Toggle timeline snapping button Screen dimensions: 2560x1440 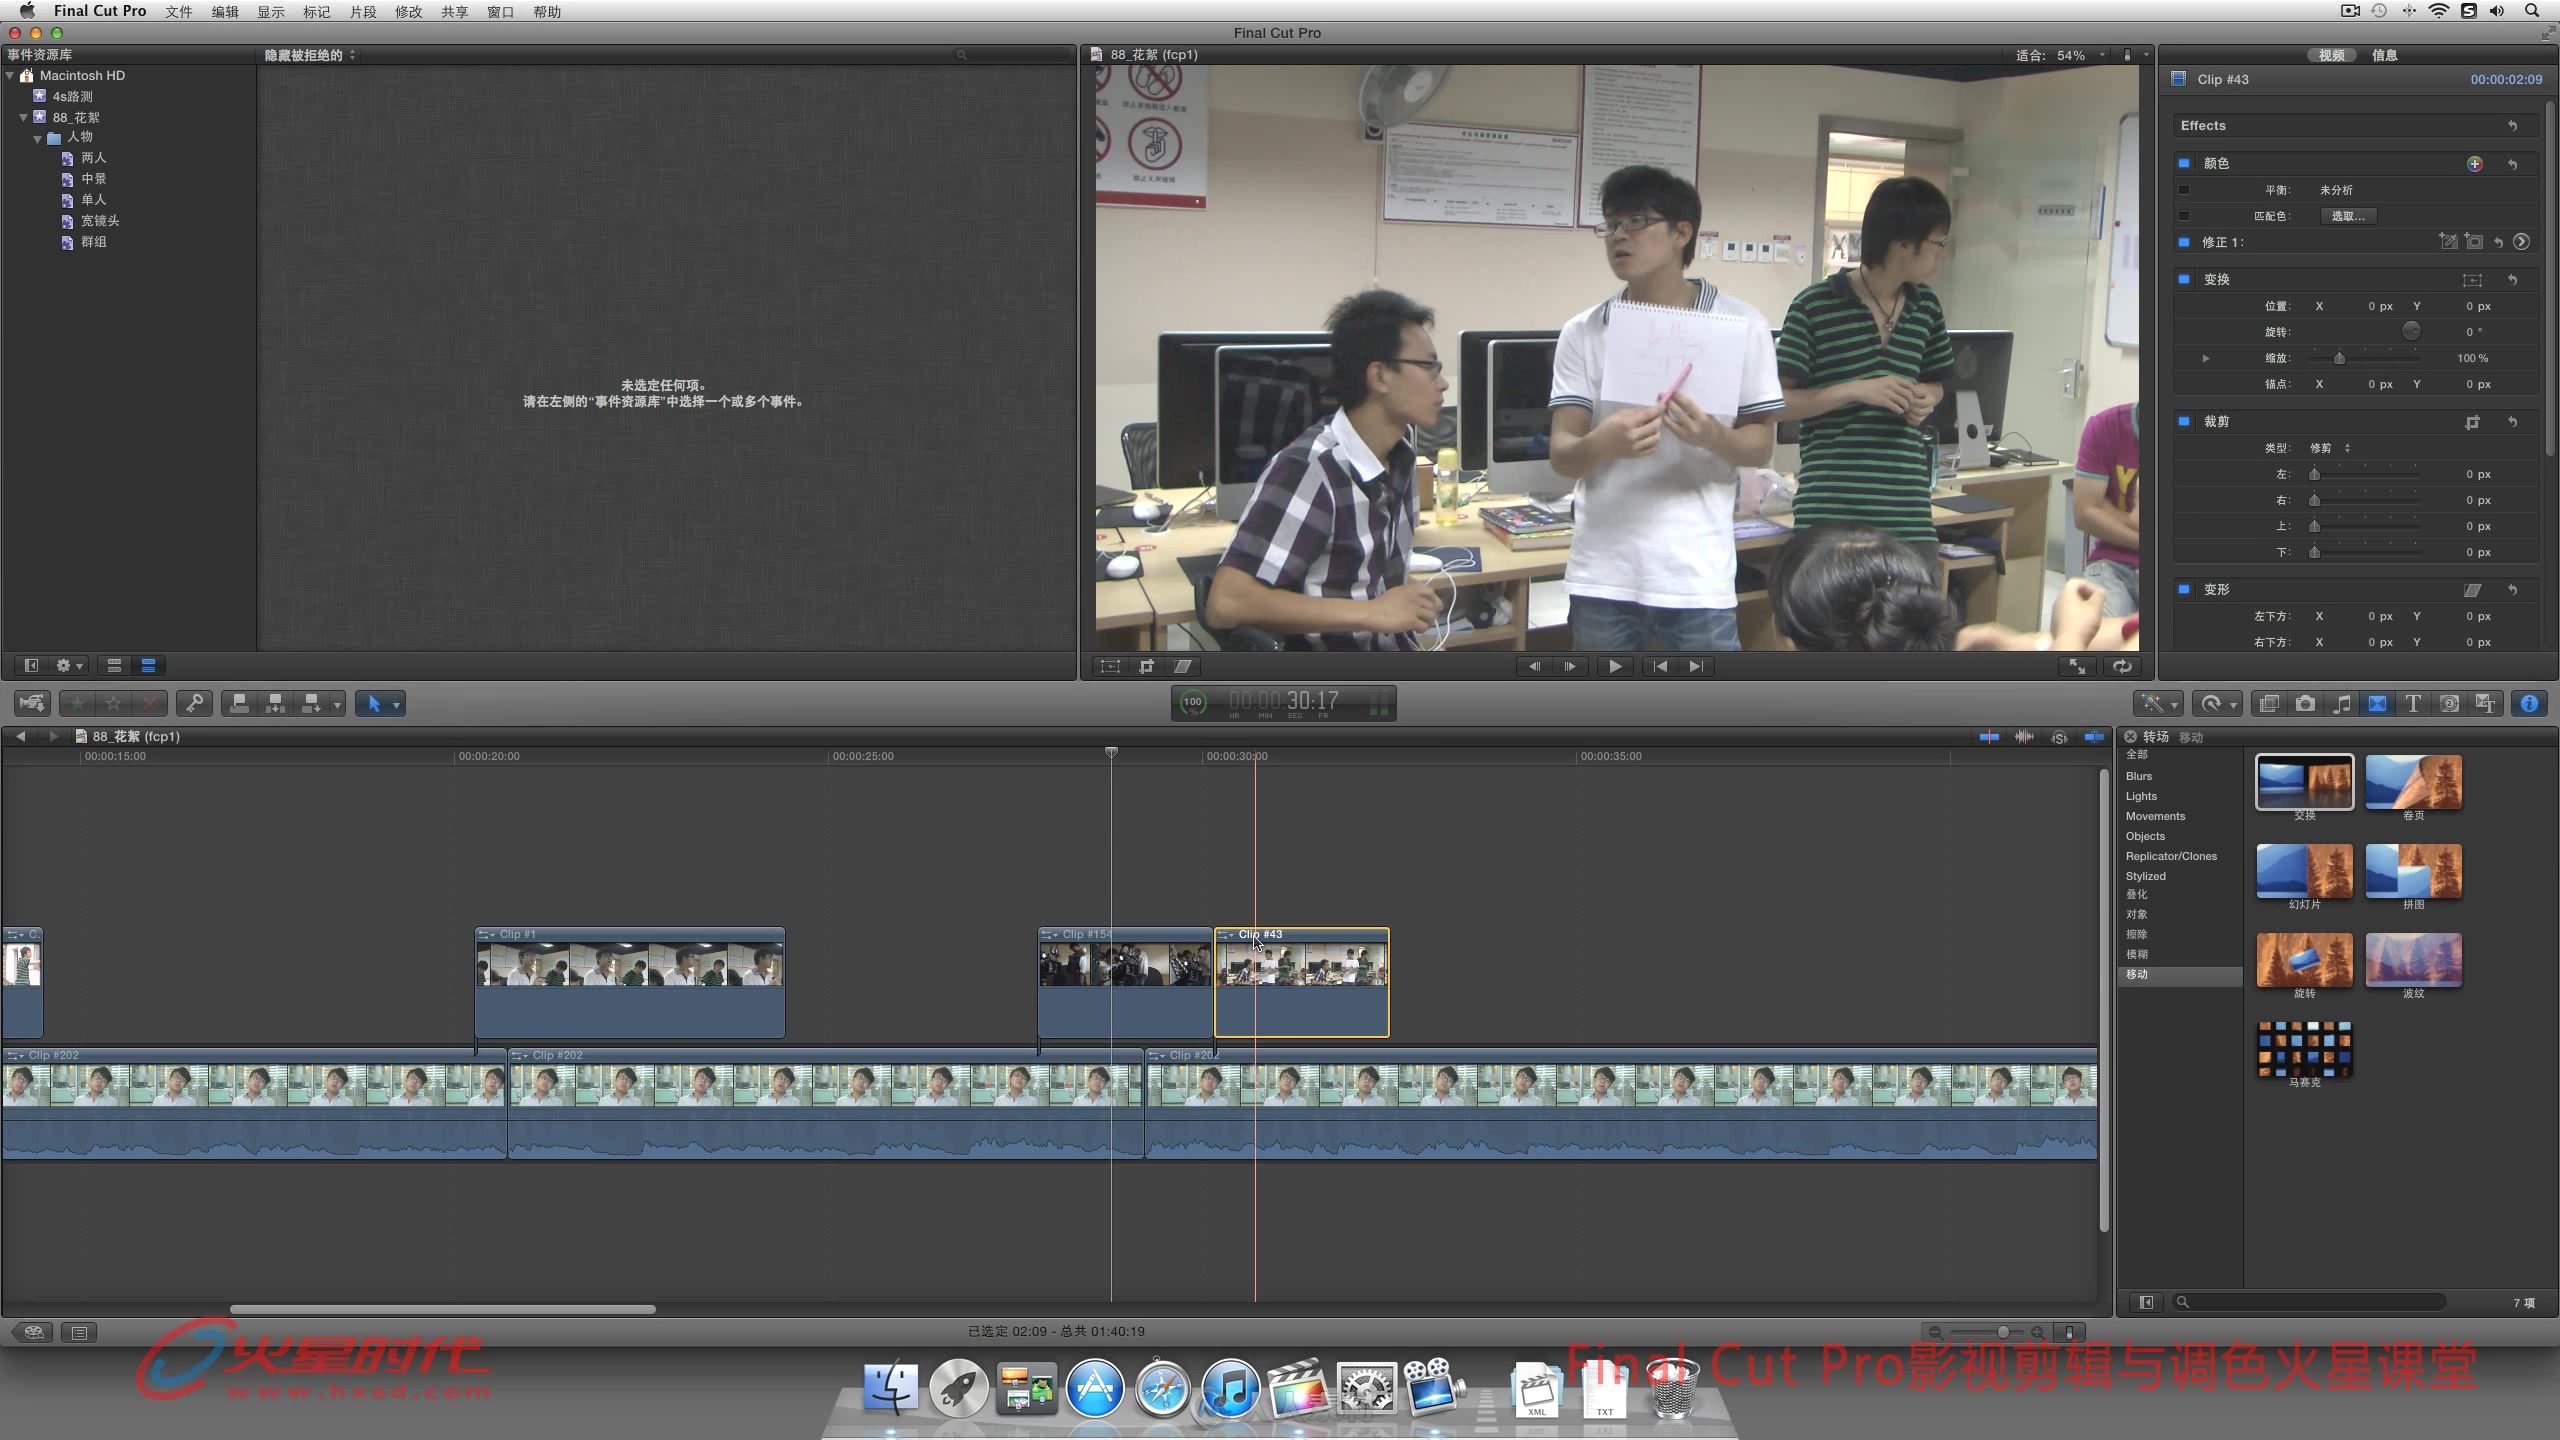click(2094, 737)
